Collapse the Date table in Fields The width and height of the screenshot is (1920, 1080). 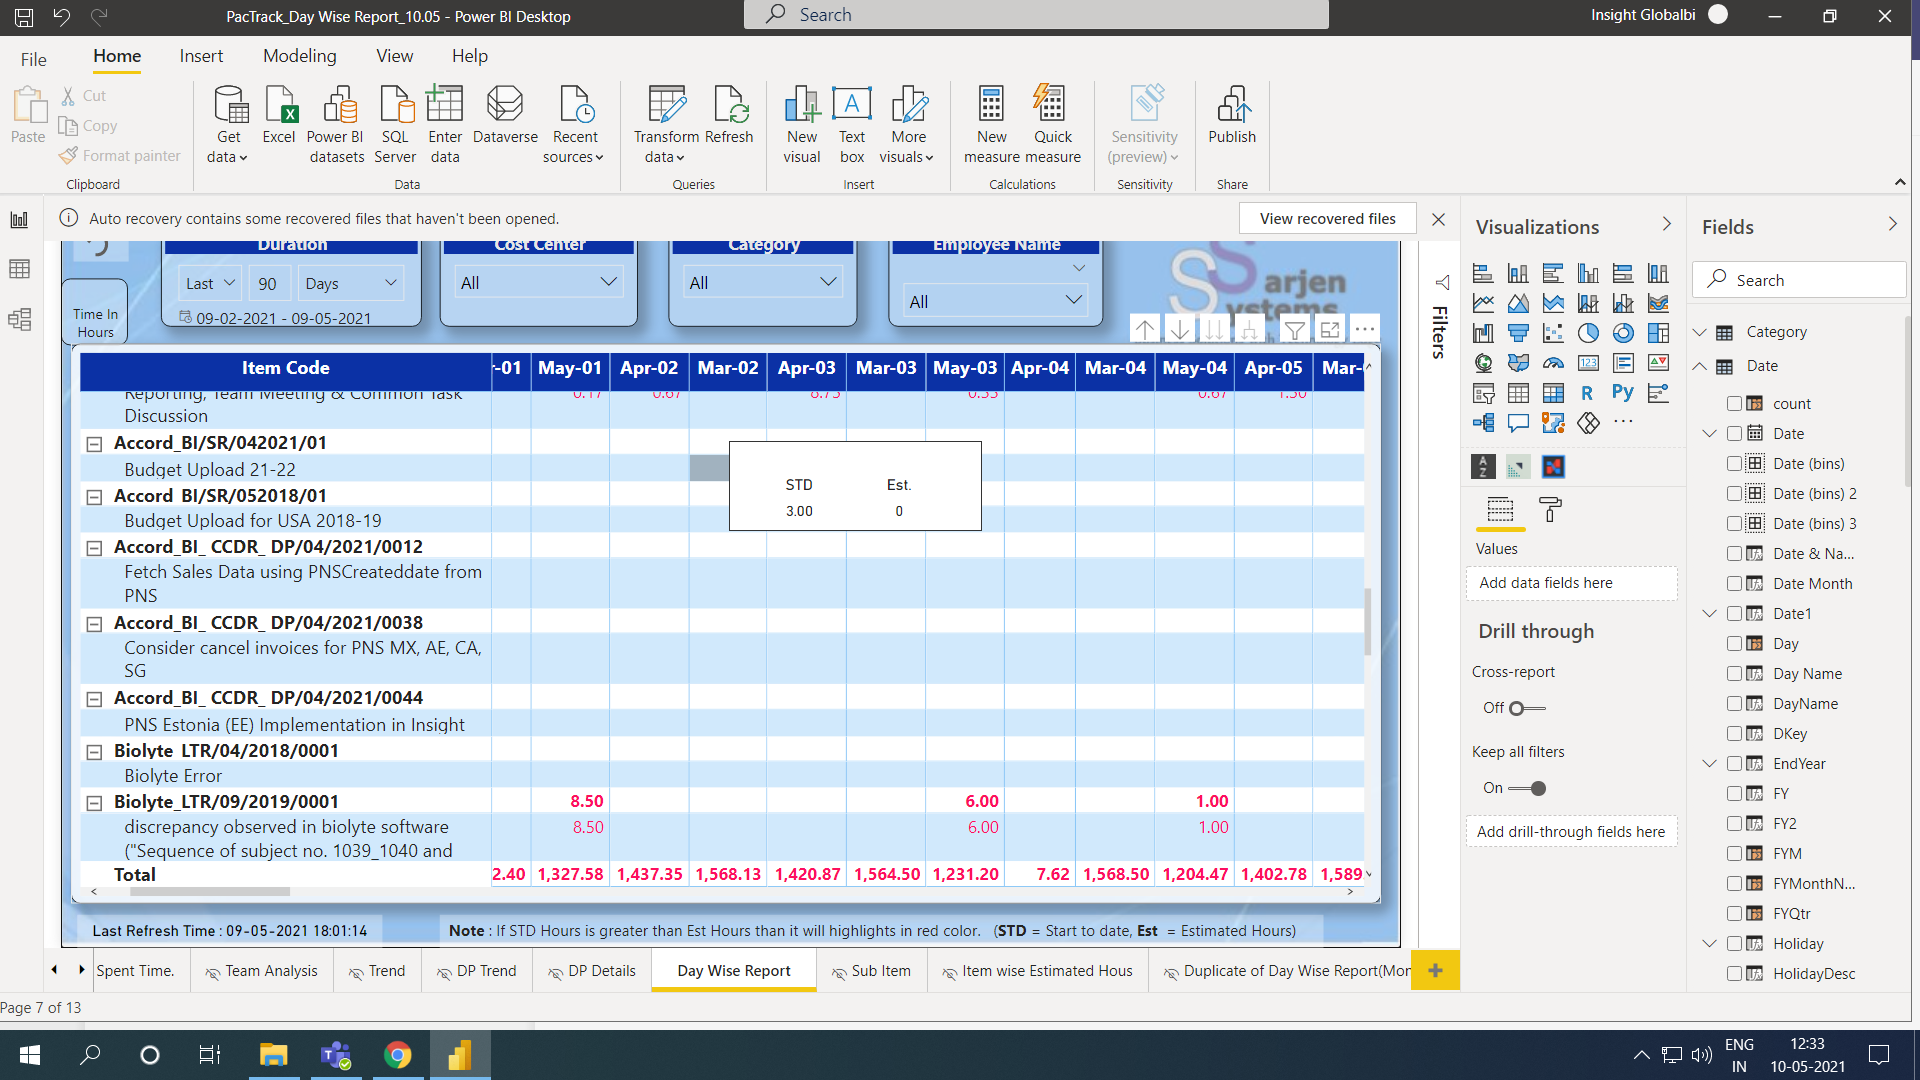(1700, 366)
